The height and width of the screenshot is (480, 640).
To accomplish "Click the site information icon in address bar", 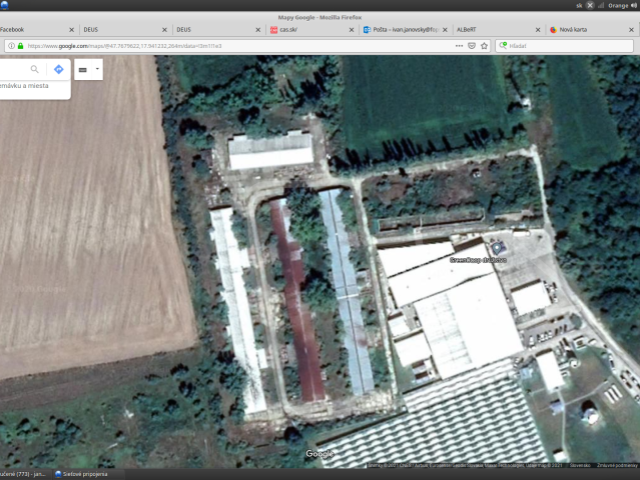I will click(x=11, y=46).
